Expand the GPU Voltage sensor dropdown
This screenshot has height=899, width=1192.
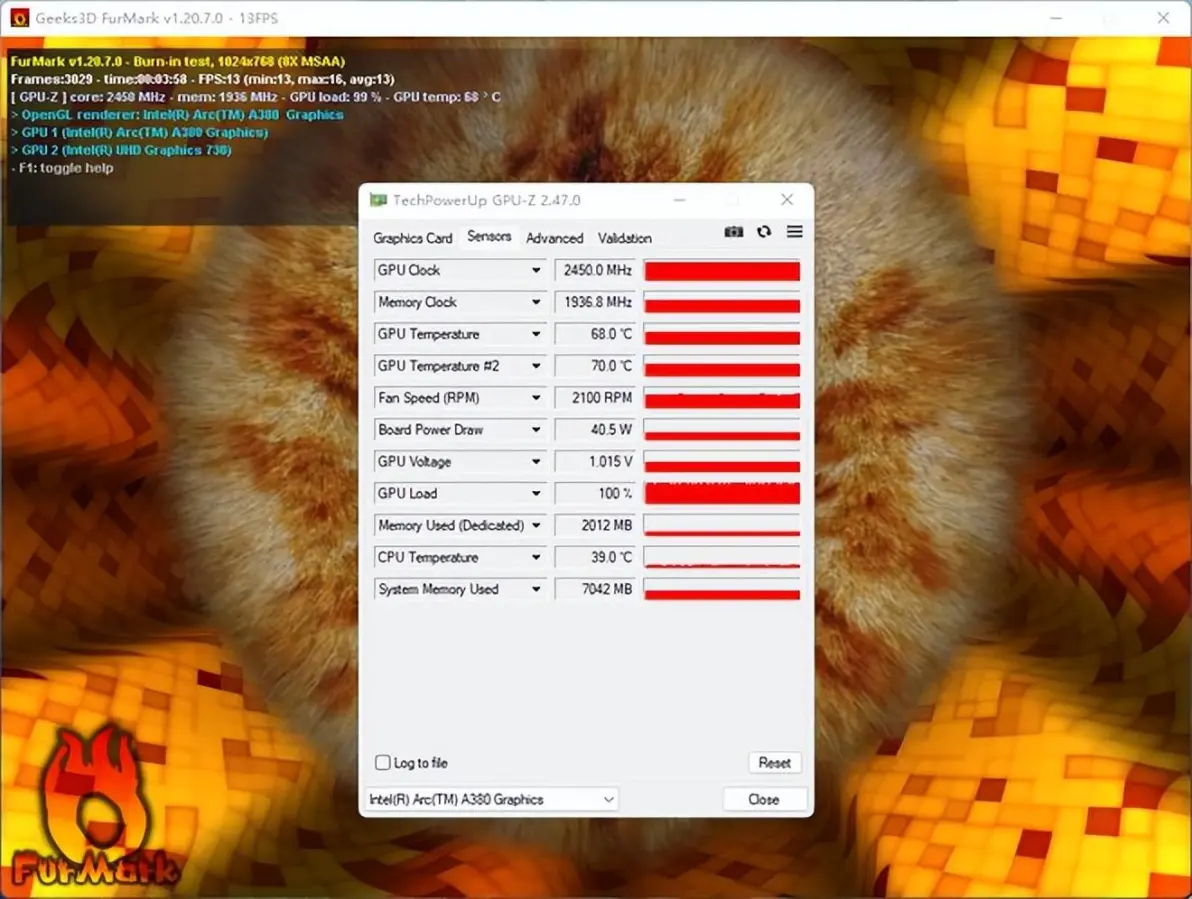point(536,462)
